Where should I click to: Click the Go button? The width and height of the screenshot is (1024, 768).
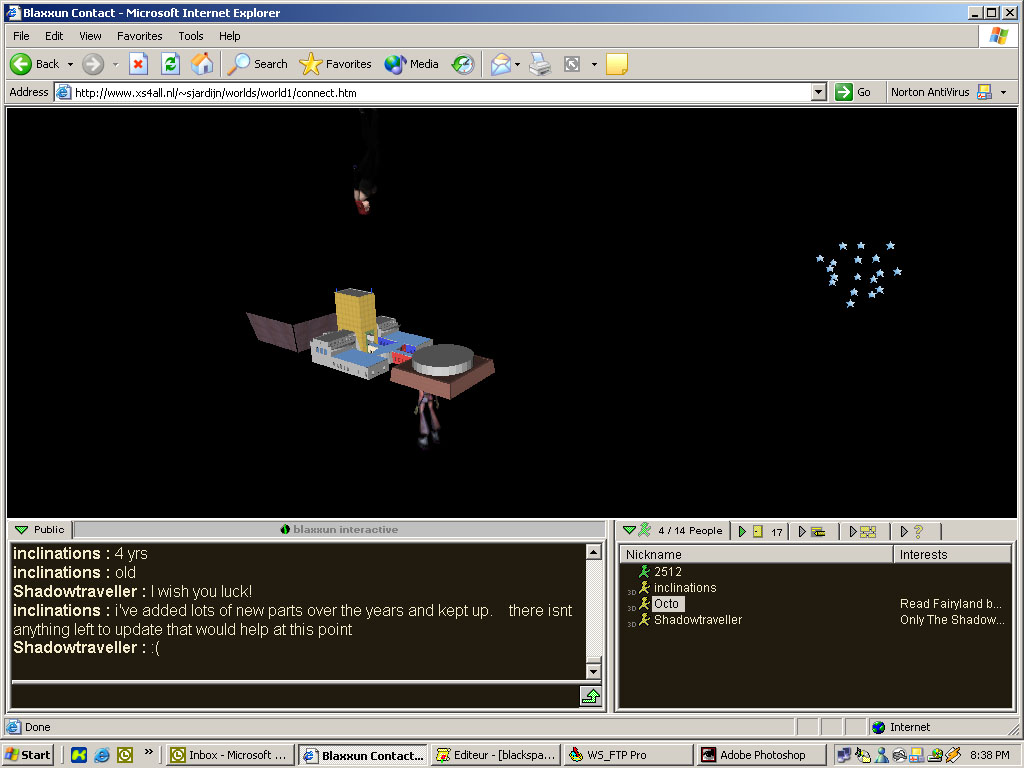pyautogui.click(x=853, y=92)
